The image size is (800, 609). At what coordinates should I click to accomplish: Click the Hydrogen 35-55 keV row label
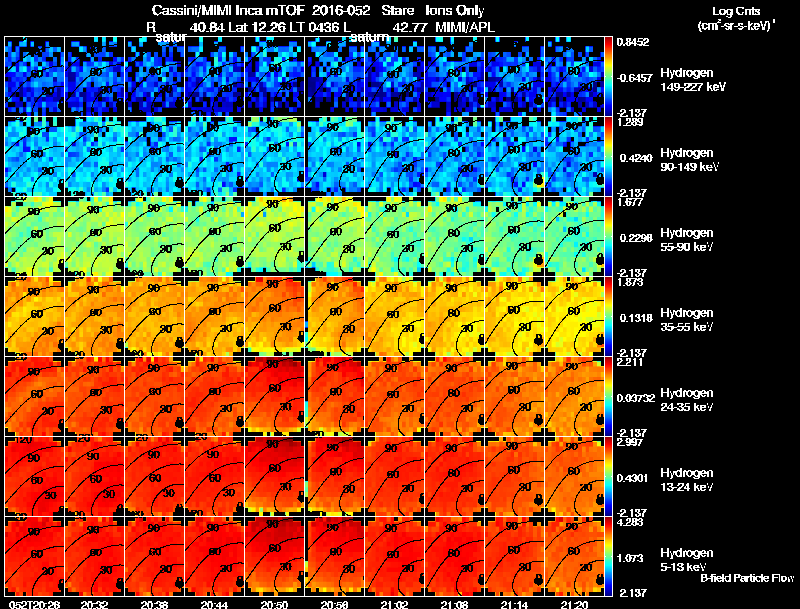(x=687, y=320)
